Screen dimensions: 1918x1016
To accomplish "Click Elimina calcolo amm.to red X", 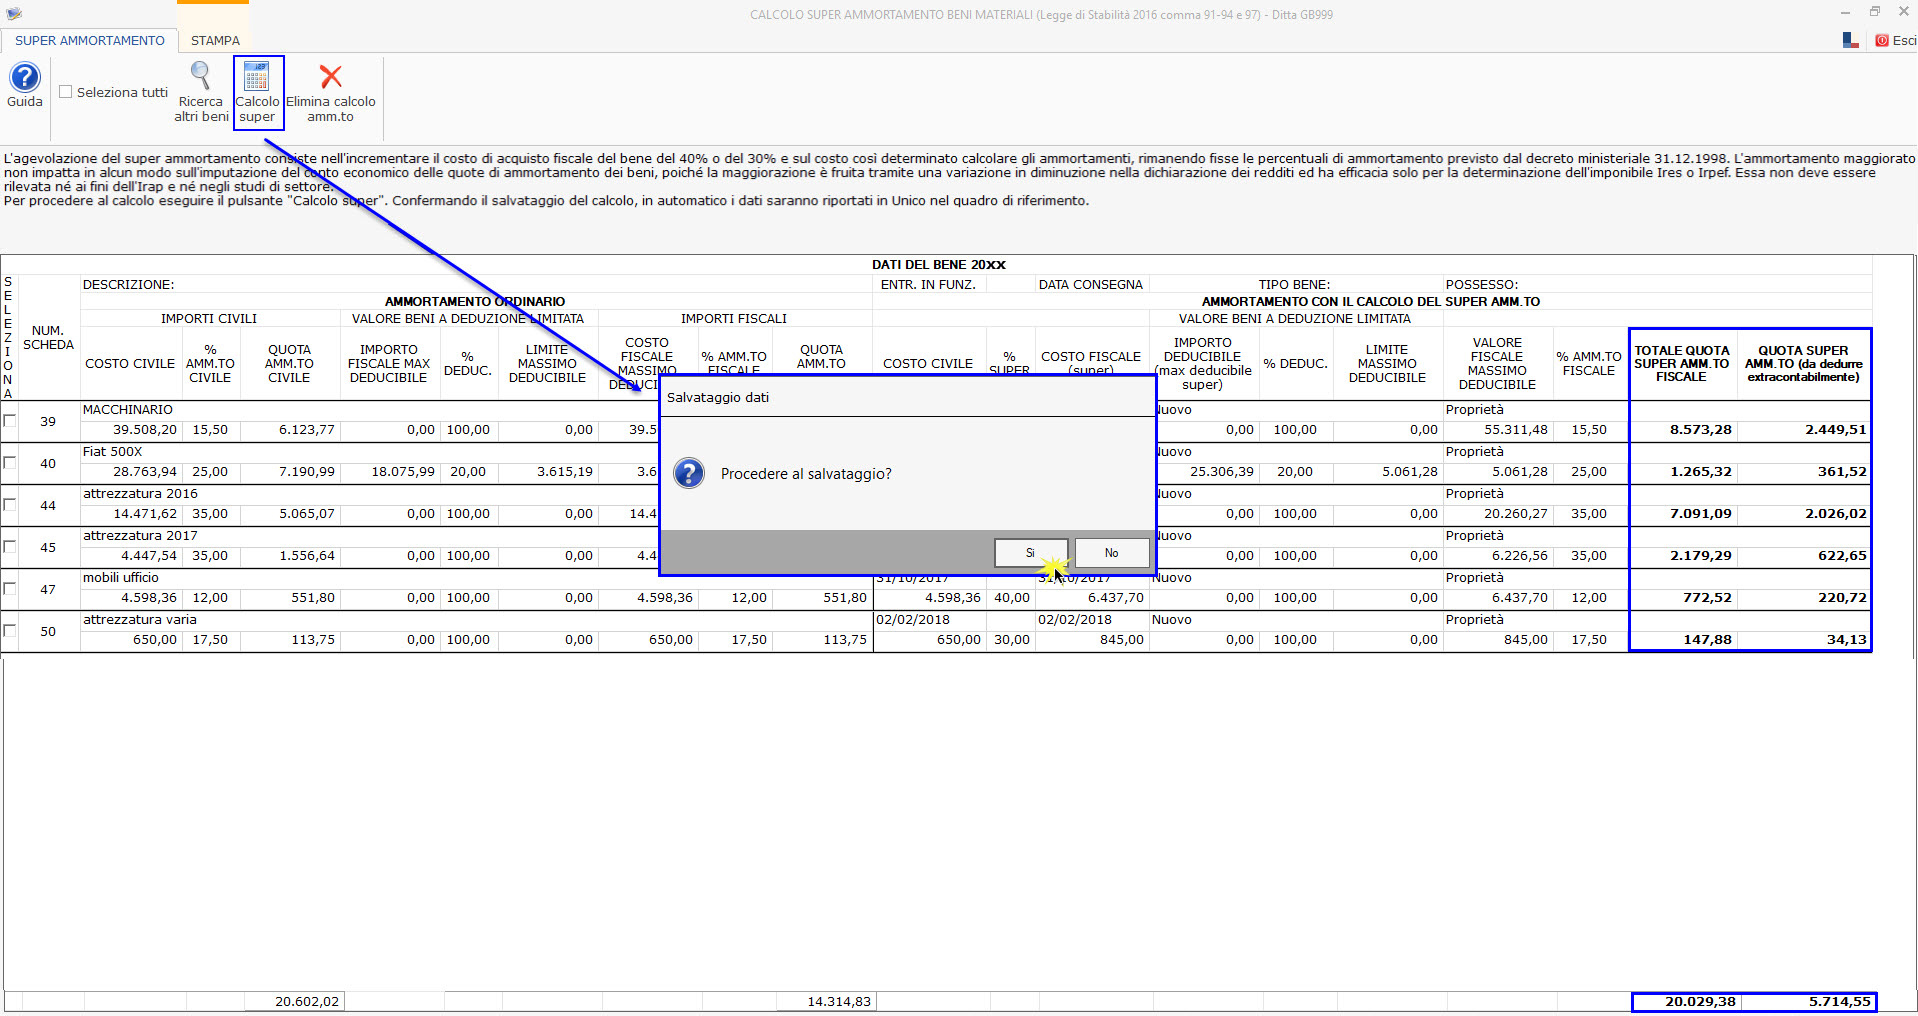I will (331, 76).
